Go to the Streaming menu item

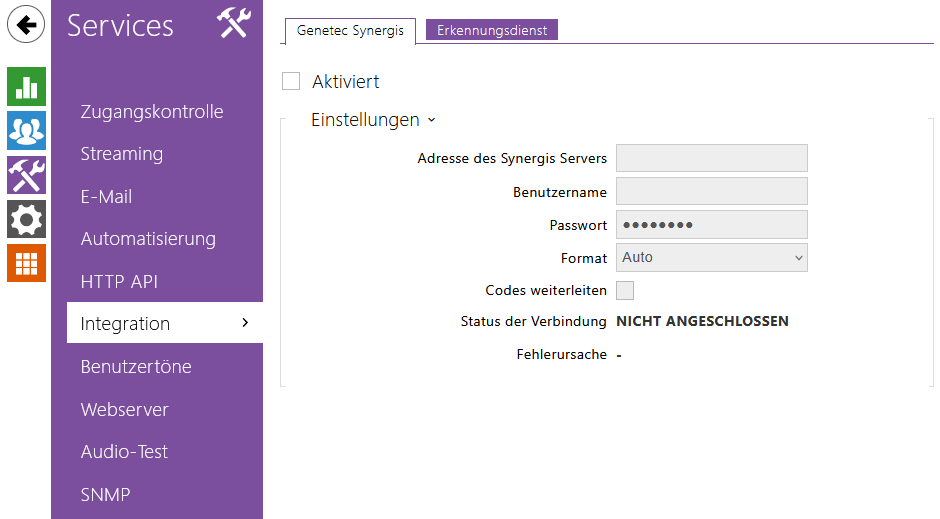click(122, 154)
